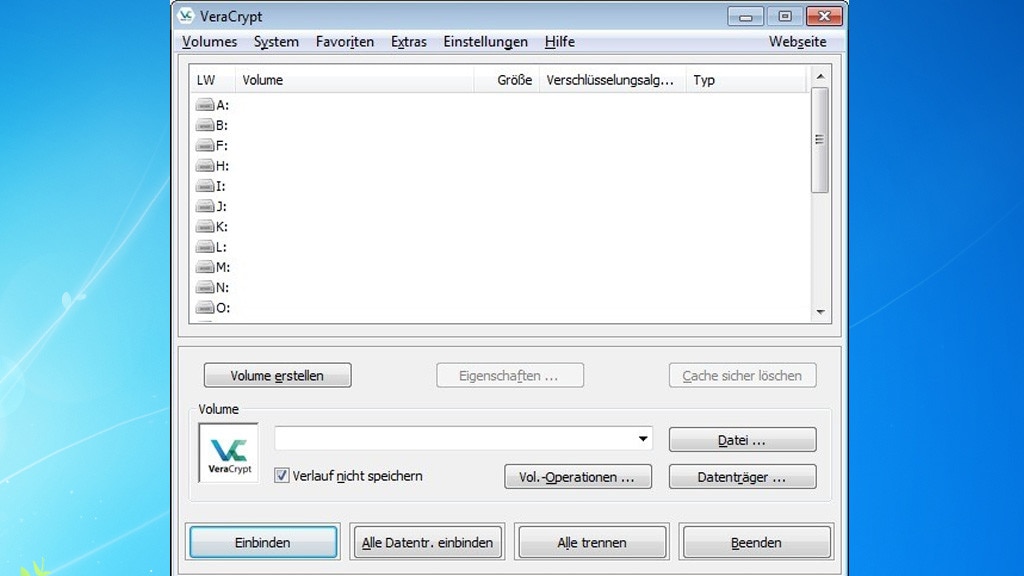This screenshot has width=1024, height=576.
Task: Select drive I: icon in list
Action: (205, 185)
